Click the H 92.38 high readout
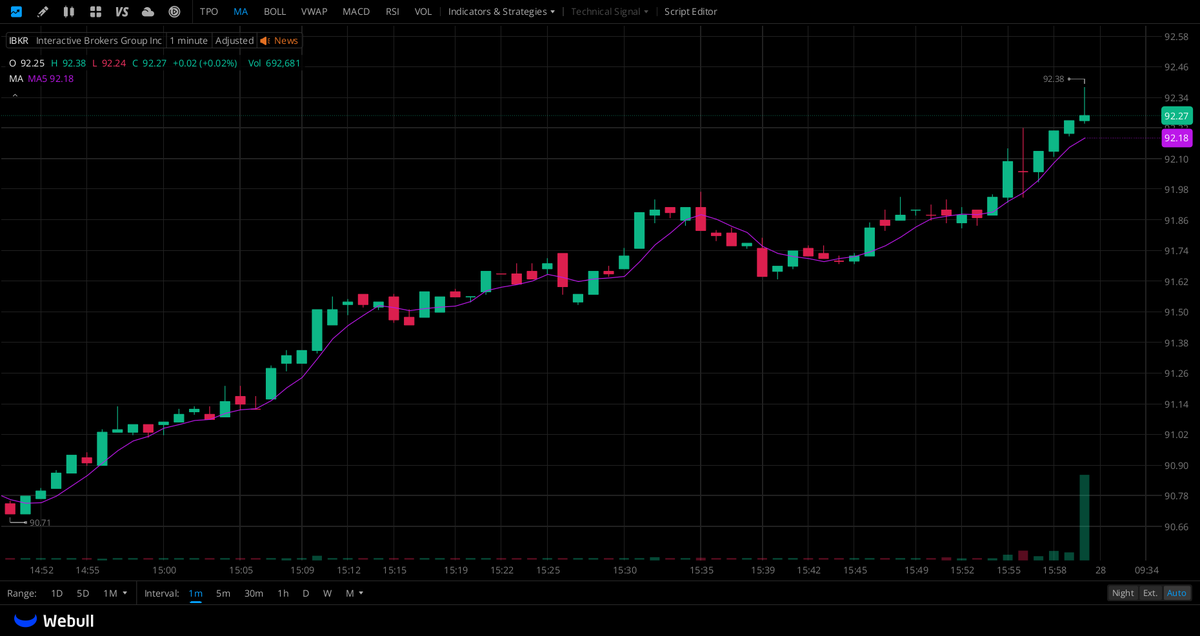The width and height of the screenshot is (1200, 636). point(69,63)
